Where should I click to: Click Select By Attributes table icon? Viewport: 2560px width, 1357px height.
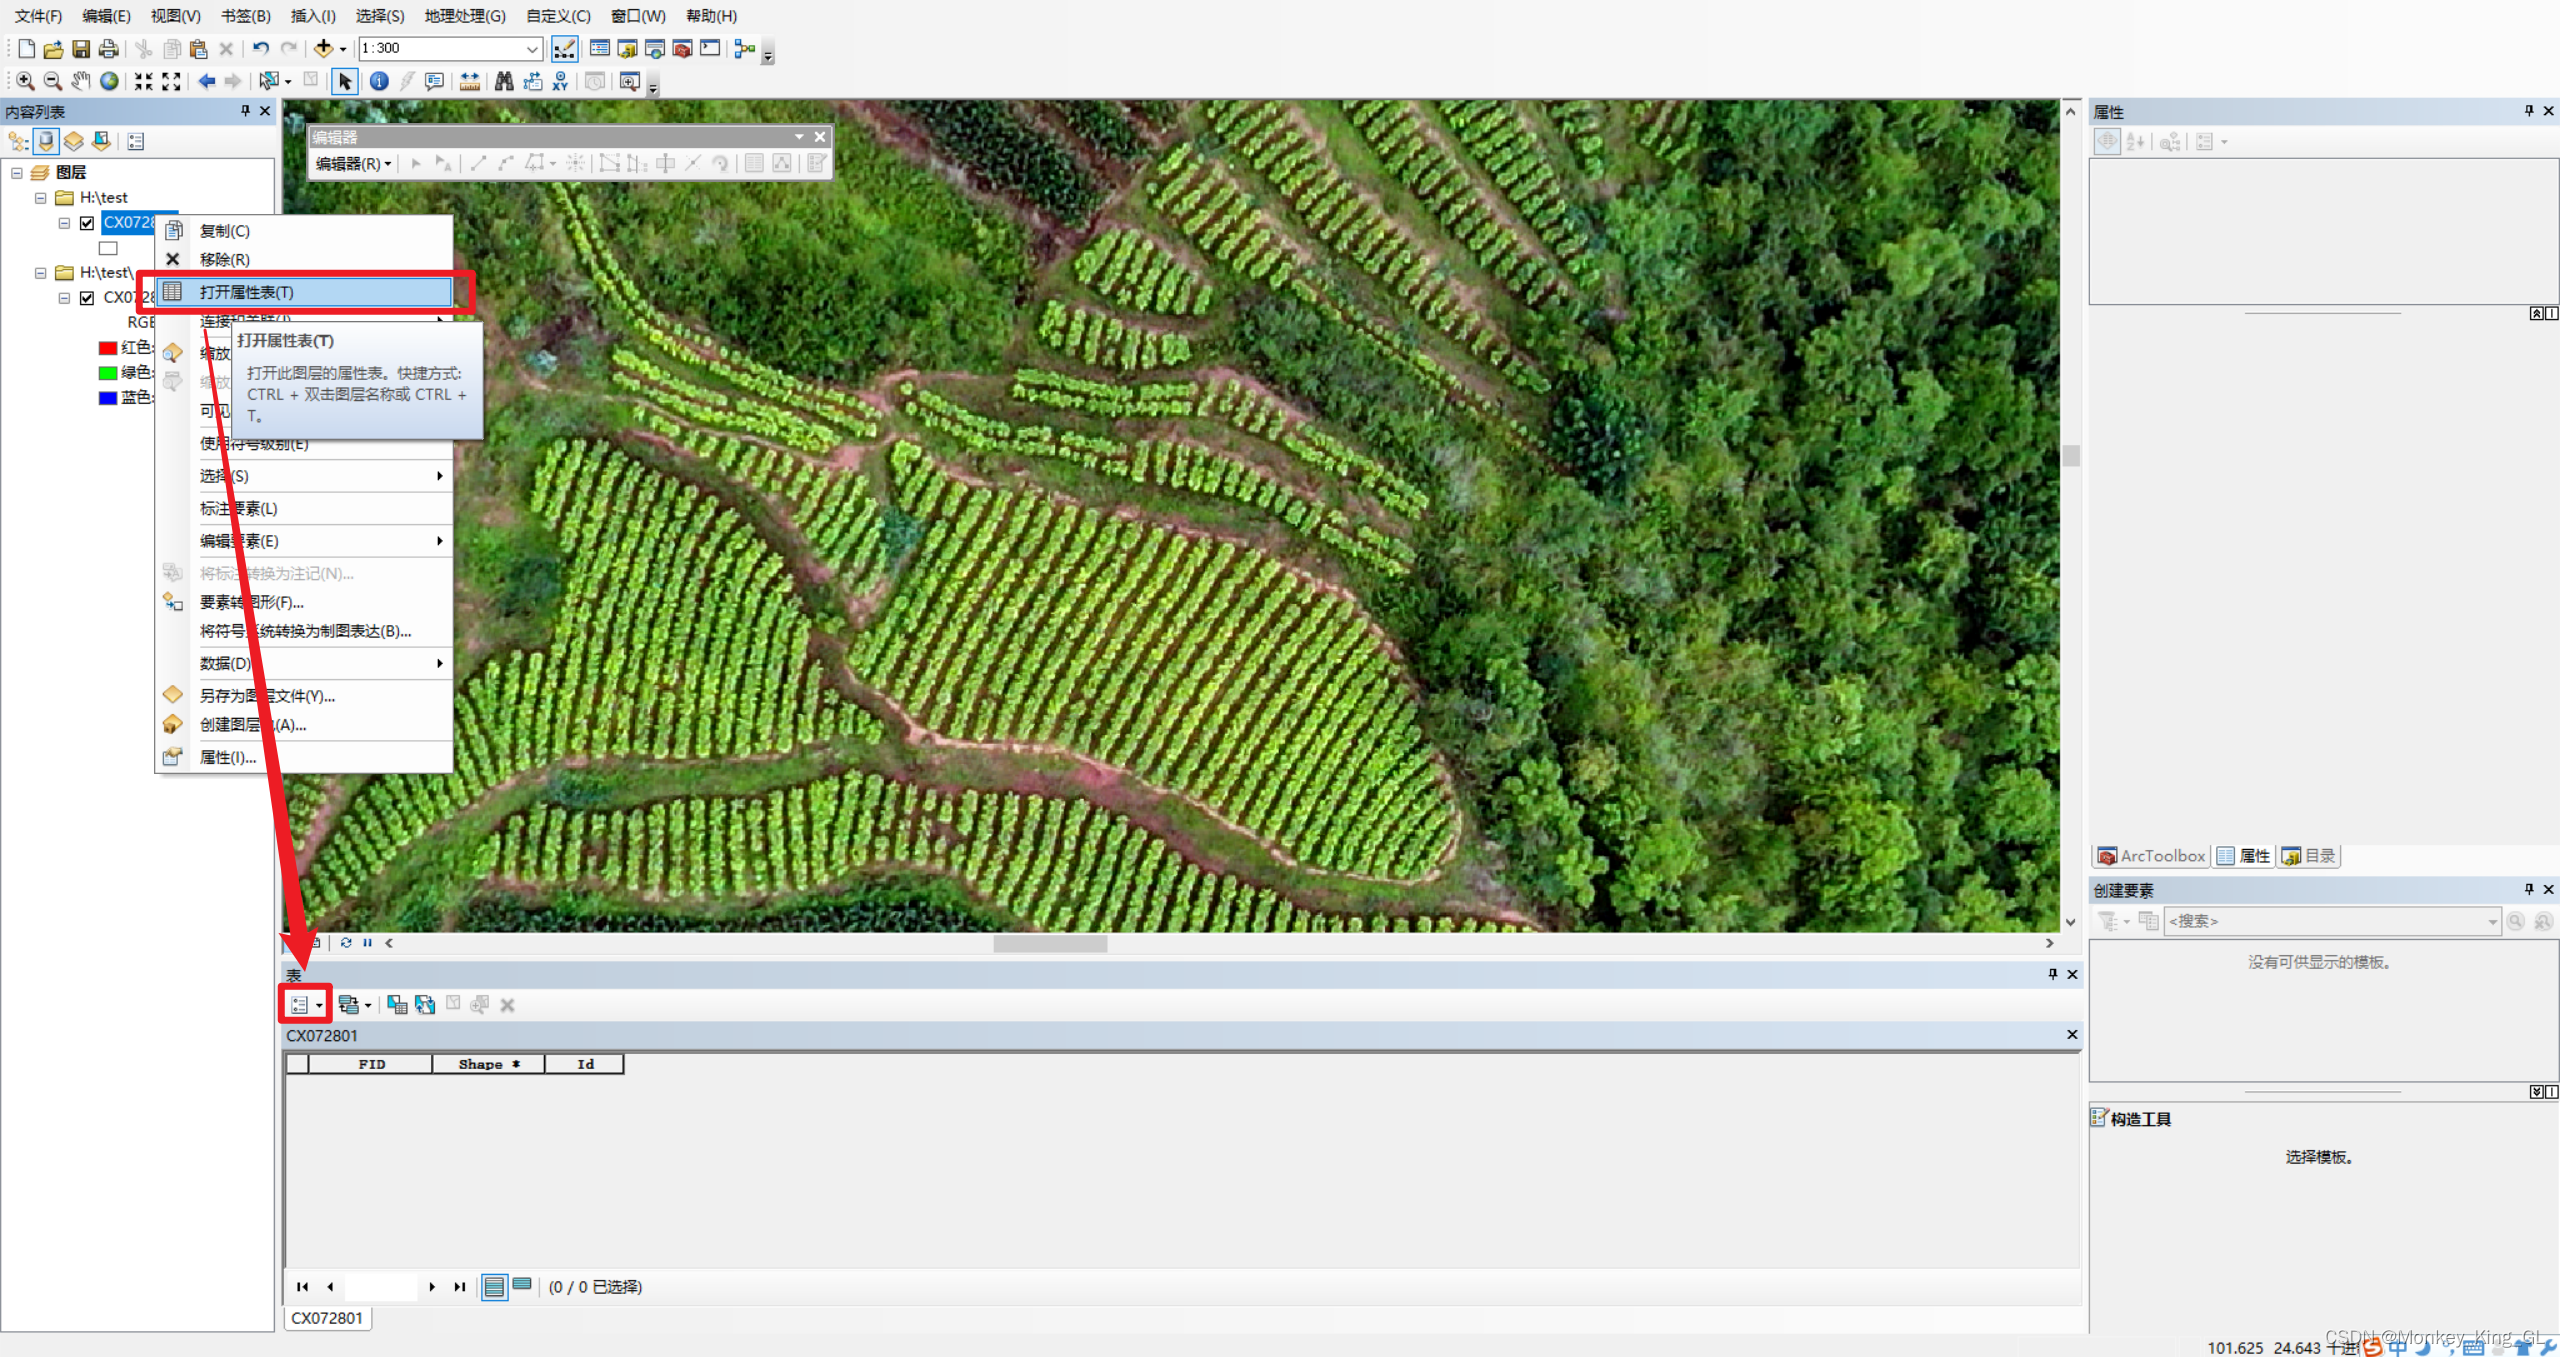pos(397,1004)
